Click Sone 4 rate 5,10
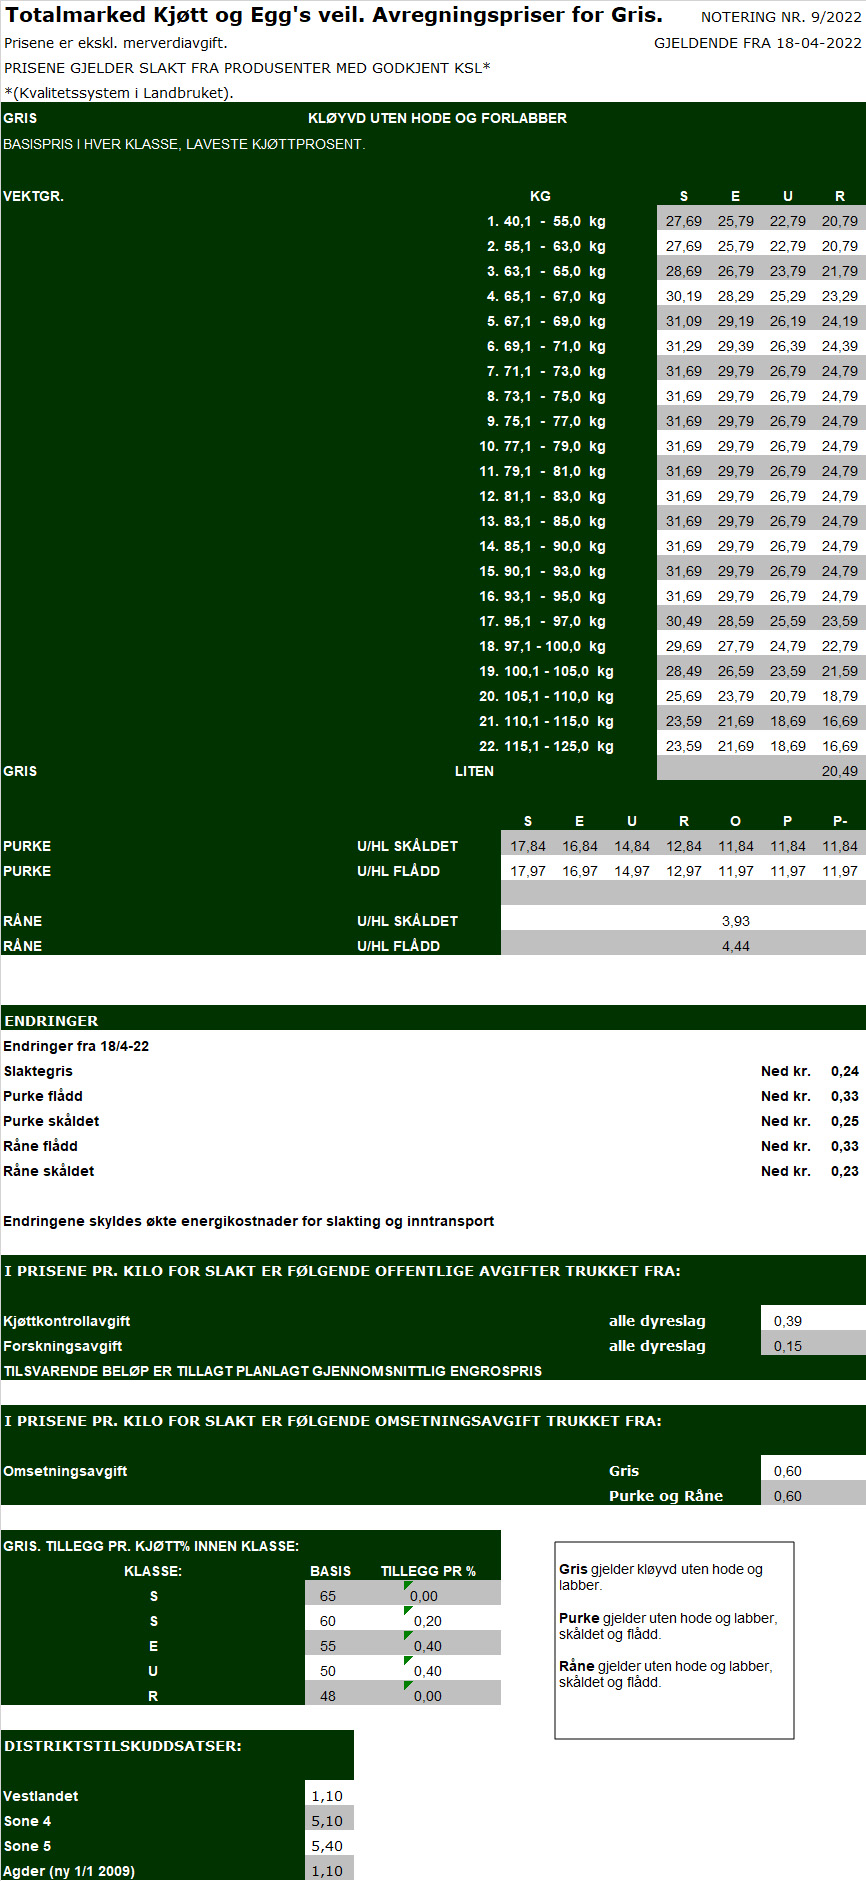 pos(327,1821)
